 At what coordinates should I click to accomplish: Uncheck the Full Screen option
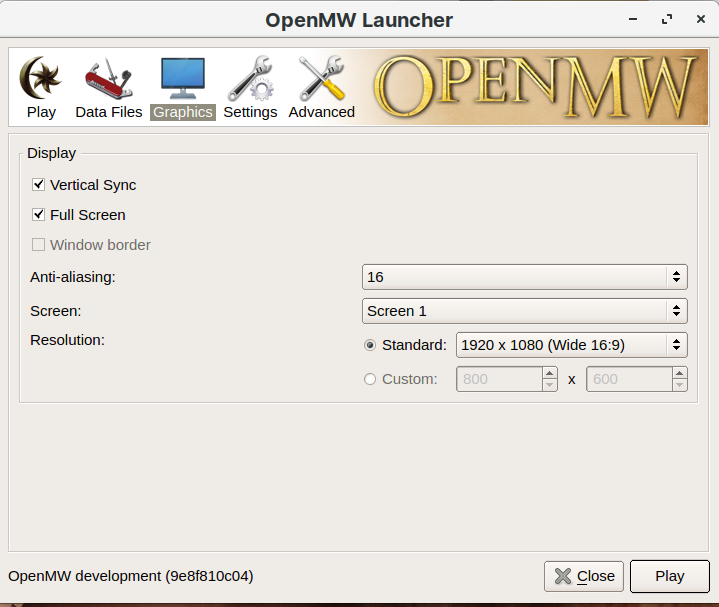39,215
